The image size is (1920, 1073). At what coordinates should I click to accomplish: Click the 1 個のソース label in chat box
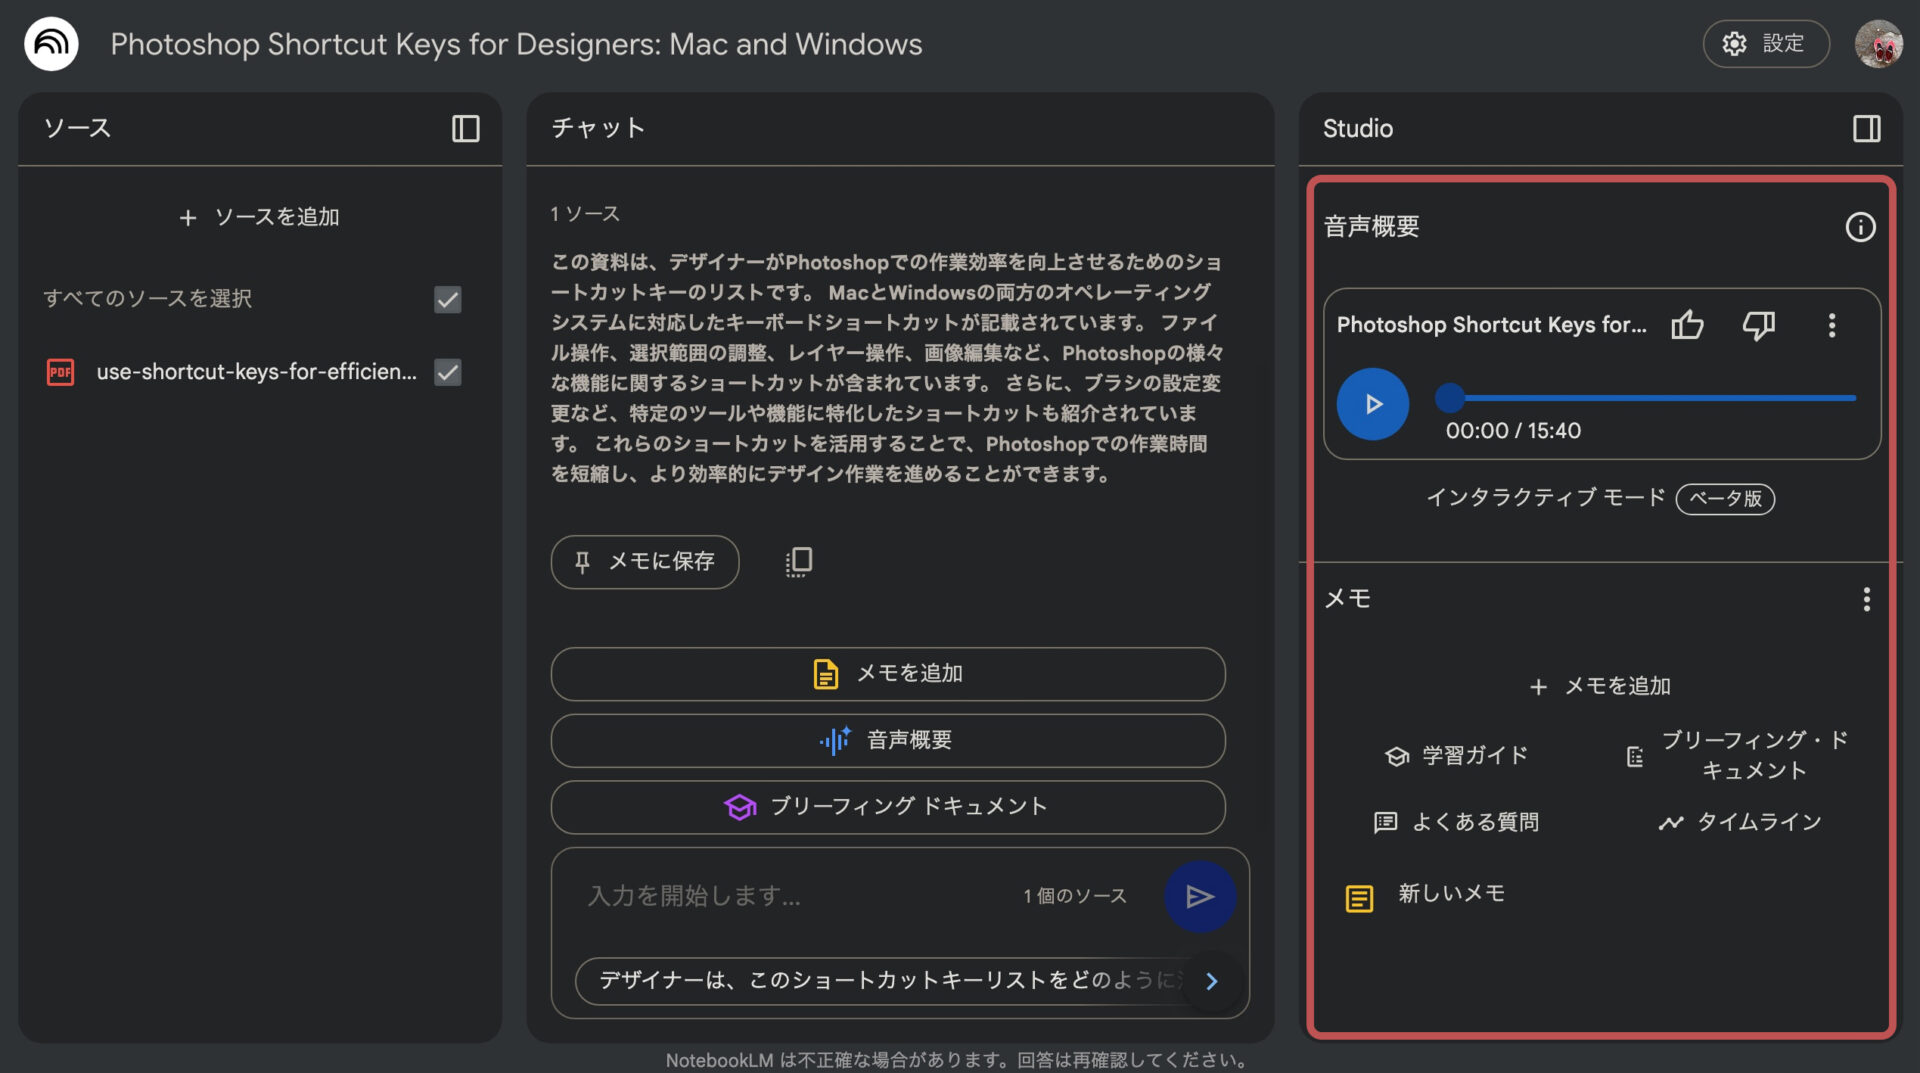click(1074, 896)
